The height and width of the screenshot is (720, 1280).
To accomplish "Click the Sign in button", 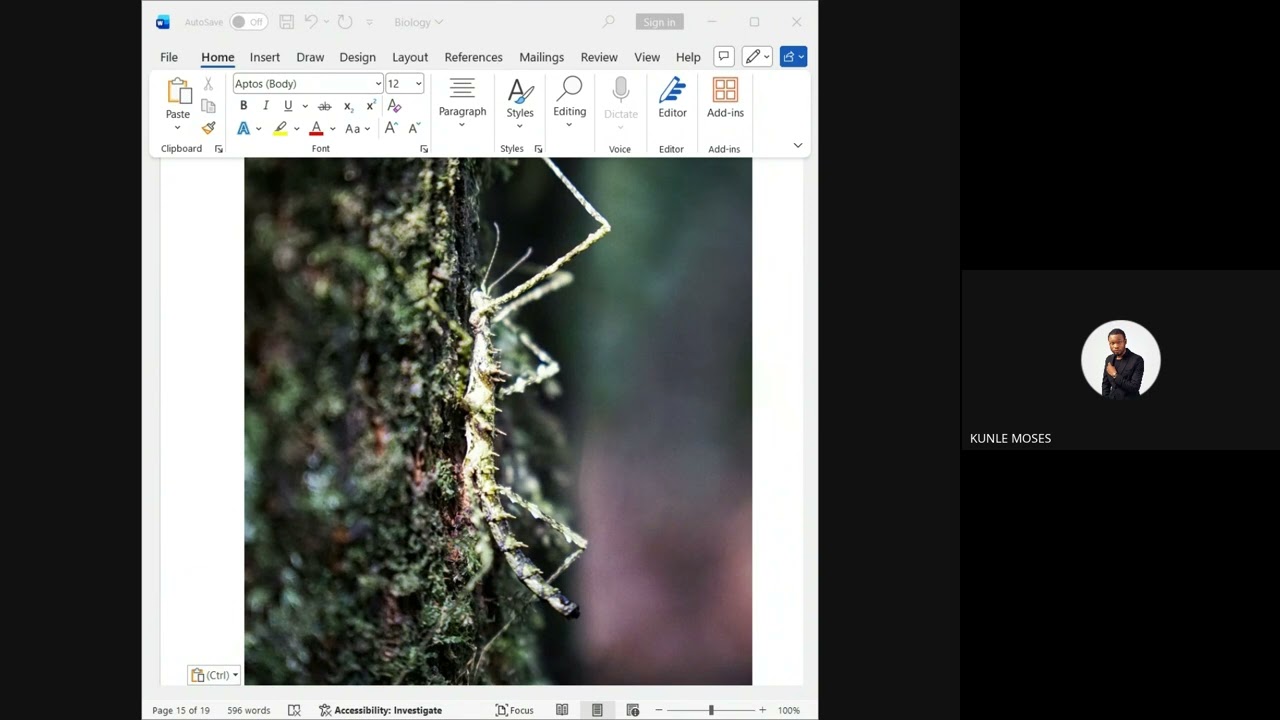I will [659, 22].
